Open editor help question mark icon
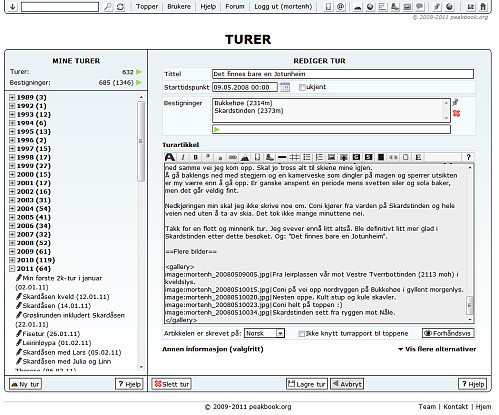Screen dimensions: 499x415 [468, 157]
